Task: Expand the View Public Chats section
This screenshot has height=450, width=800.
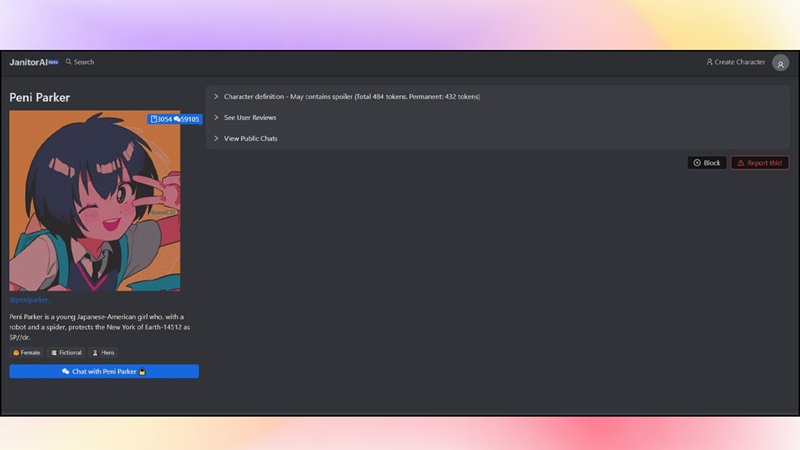Action: (497, 138)
